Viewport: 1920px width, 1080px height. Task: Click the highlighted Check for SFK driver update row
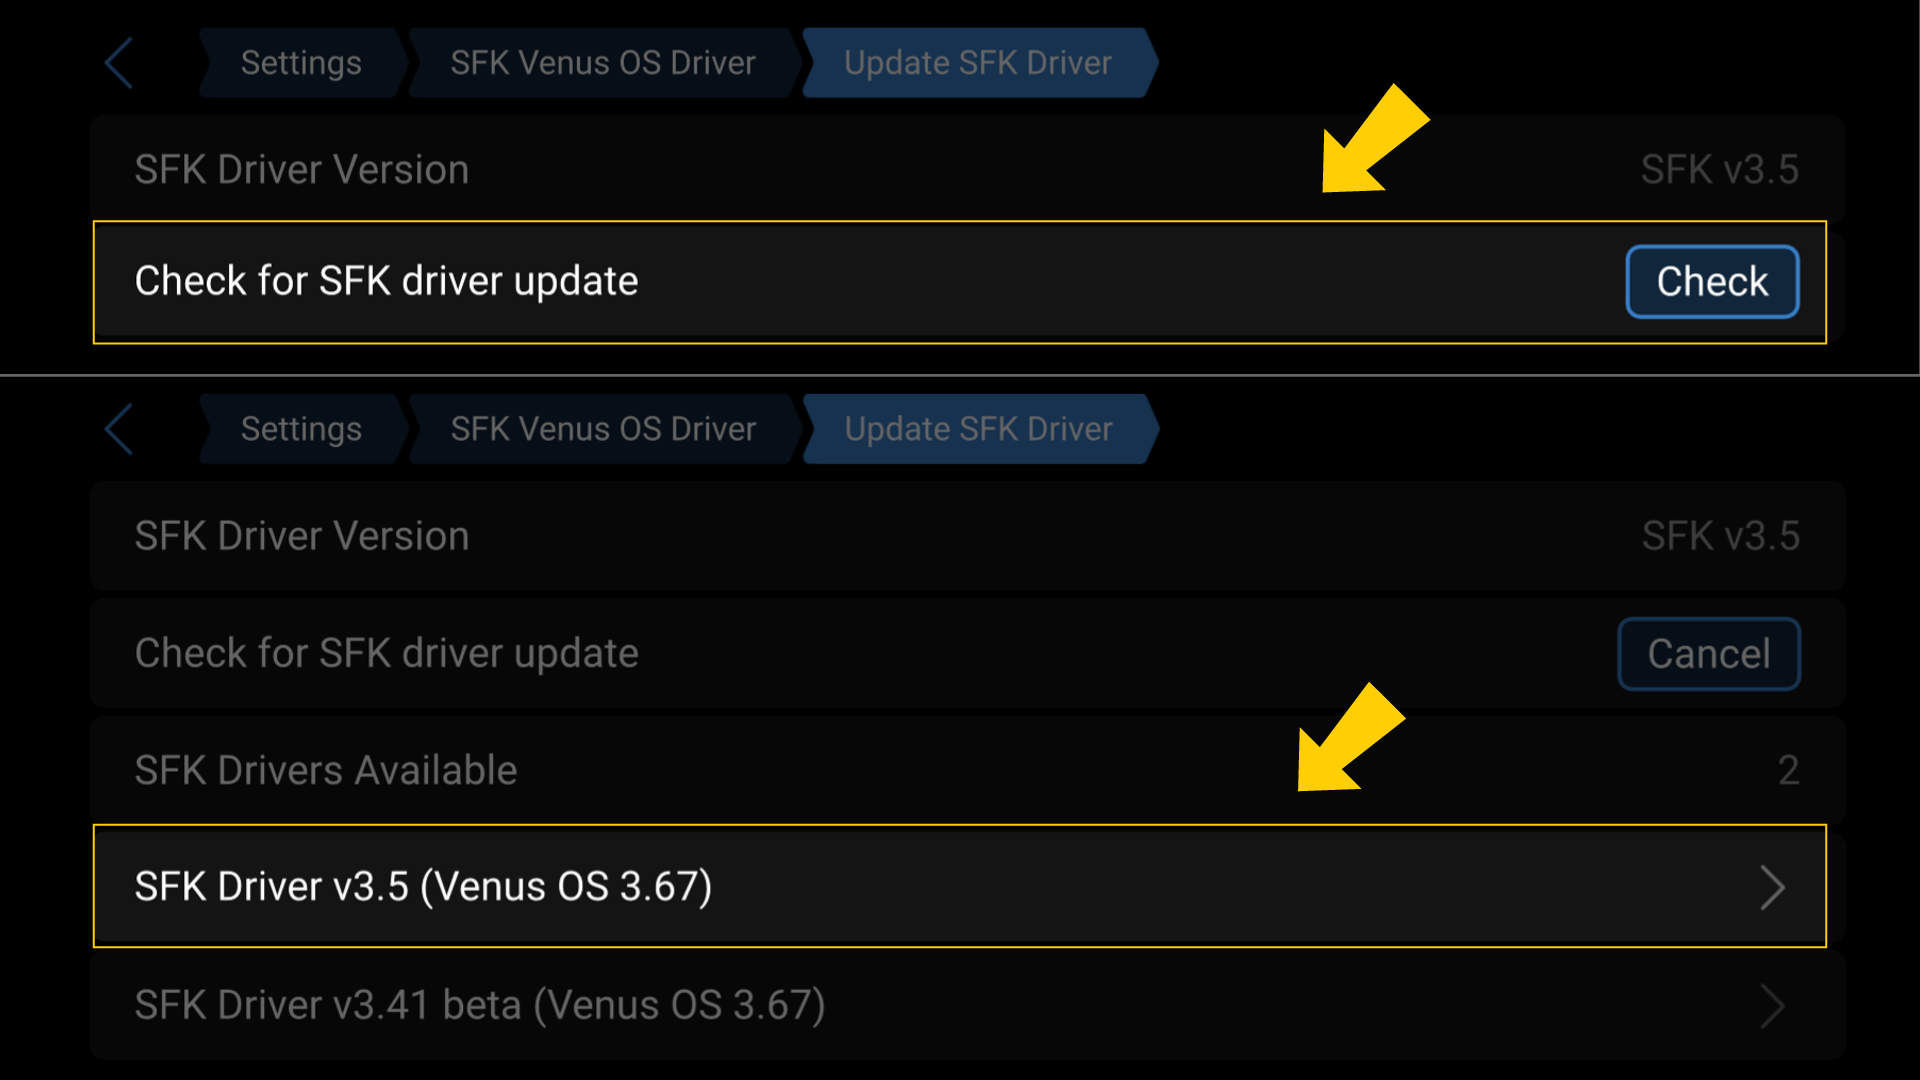(700, 281)
